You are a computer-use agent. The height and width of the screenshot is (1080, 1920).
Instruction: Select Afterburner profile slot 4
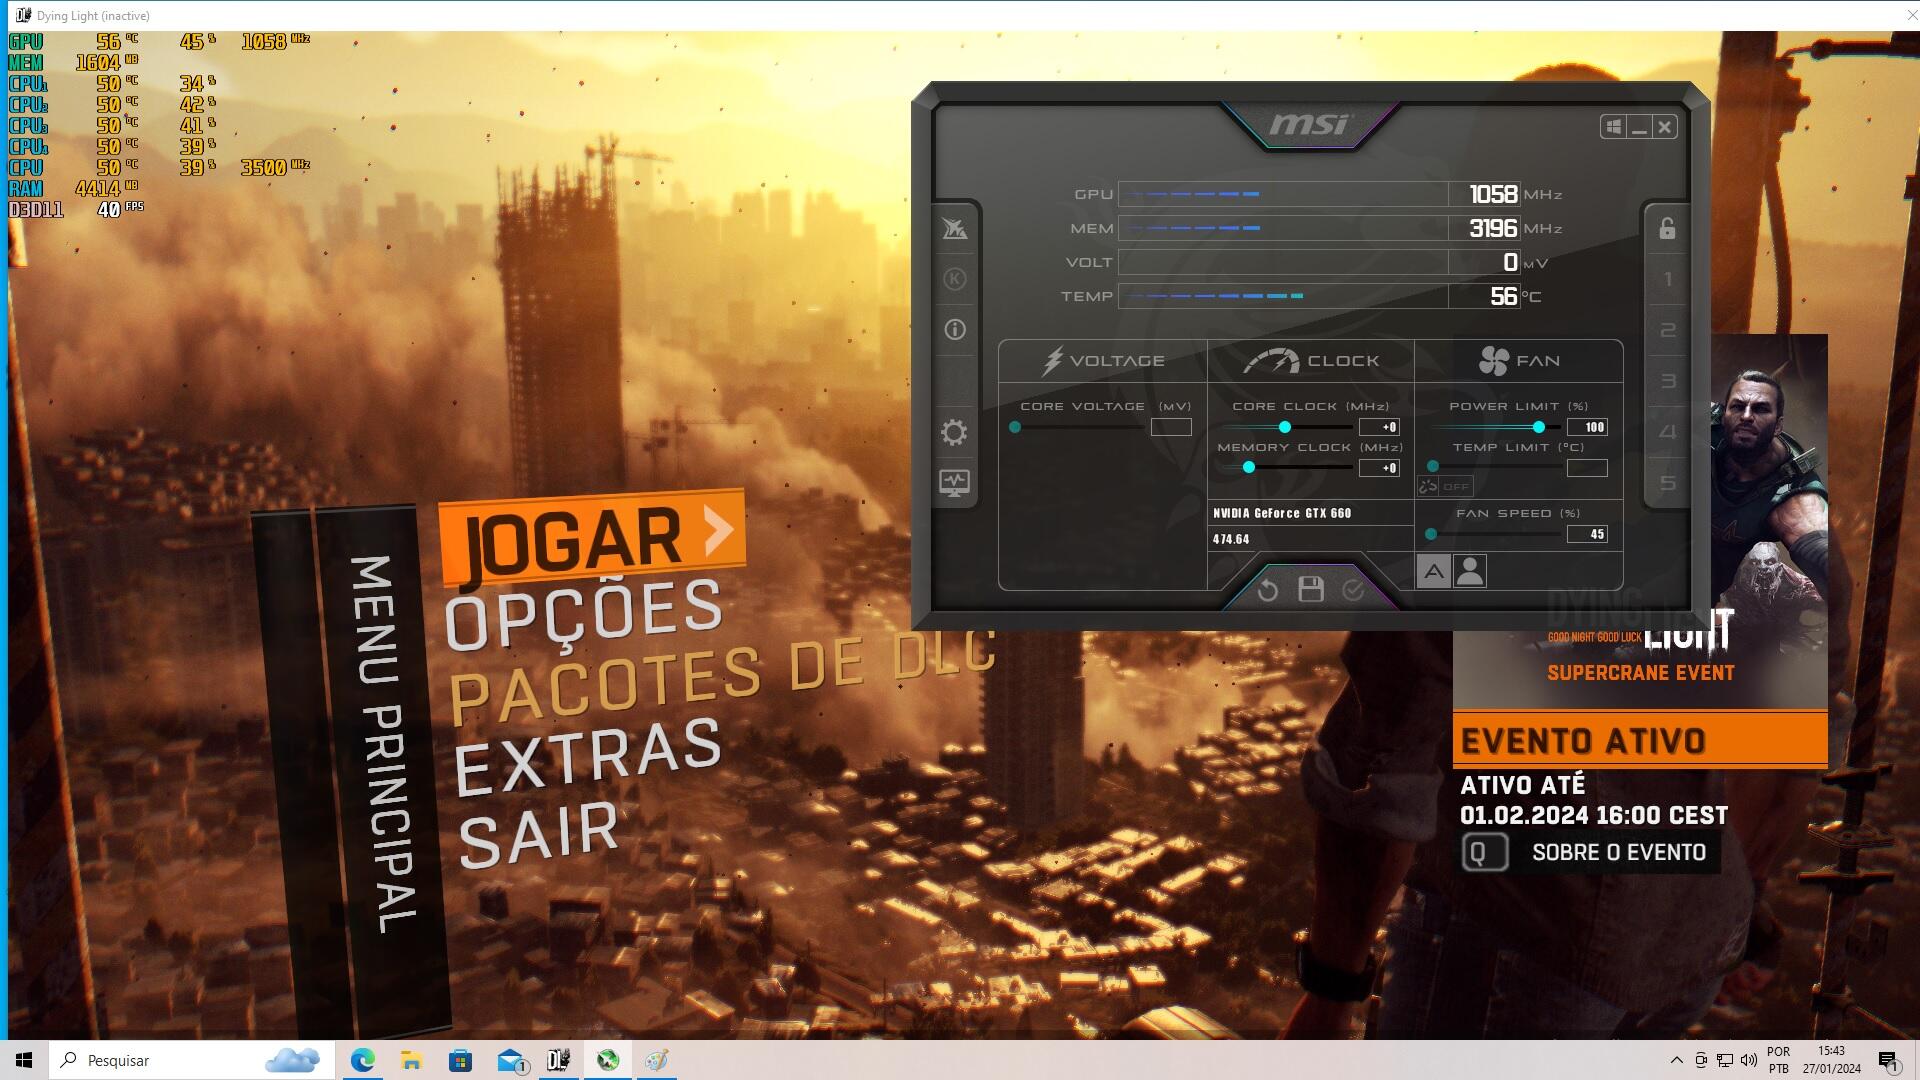pos(1667,432)
